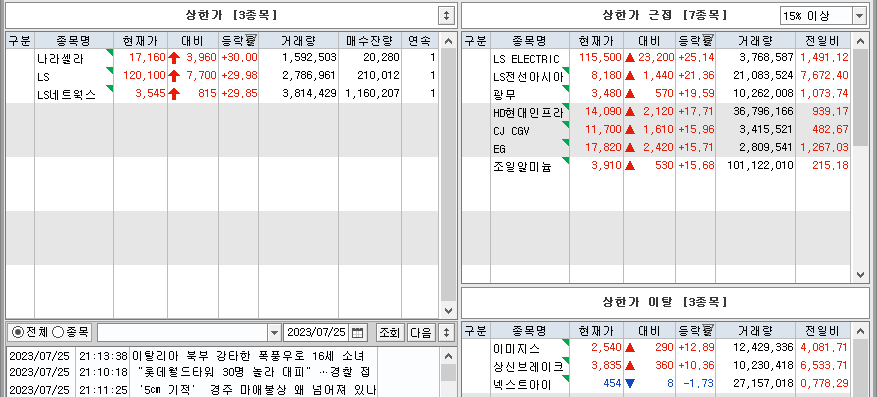Select the 조일알미늄 row
This screenshot has width=877, height=397.
(656, 166)
